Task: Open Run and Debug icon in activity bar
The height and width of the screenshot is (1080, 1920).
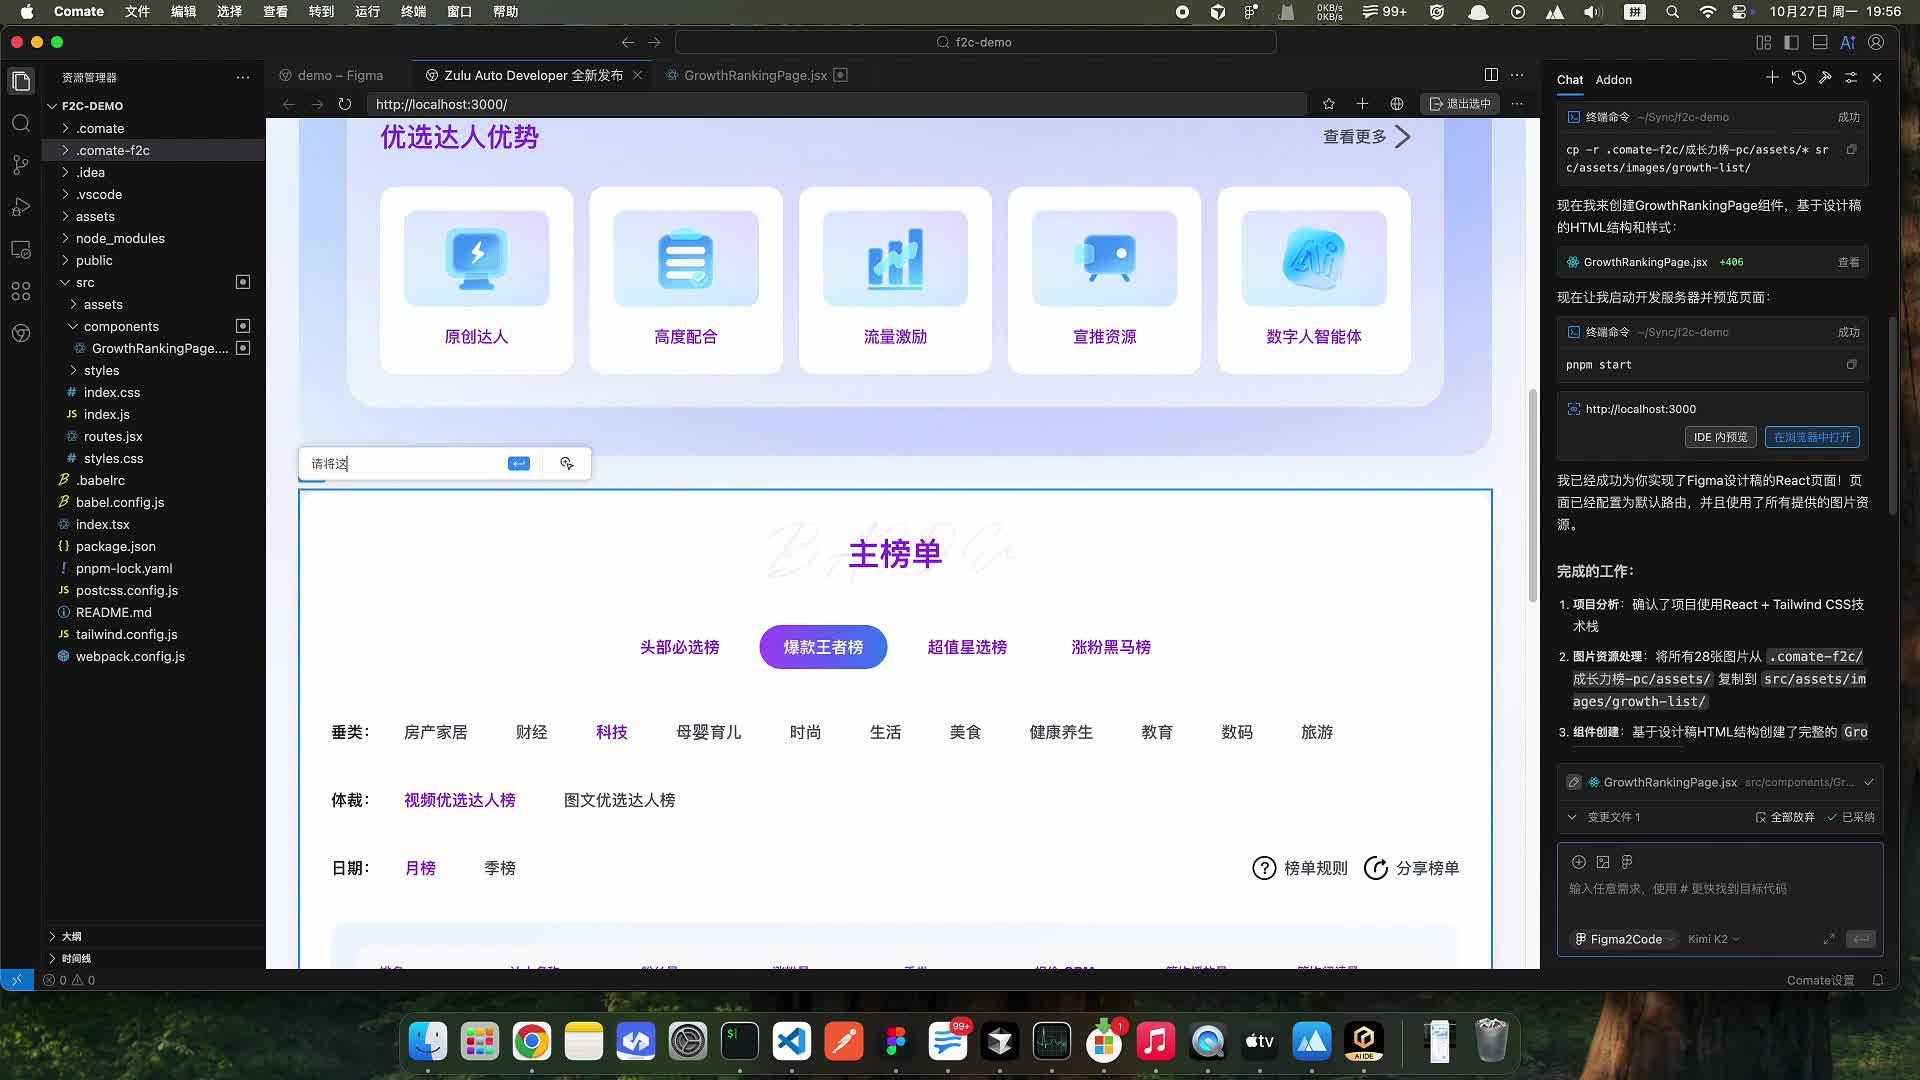Action: tap(21, 207)
